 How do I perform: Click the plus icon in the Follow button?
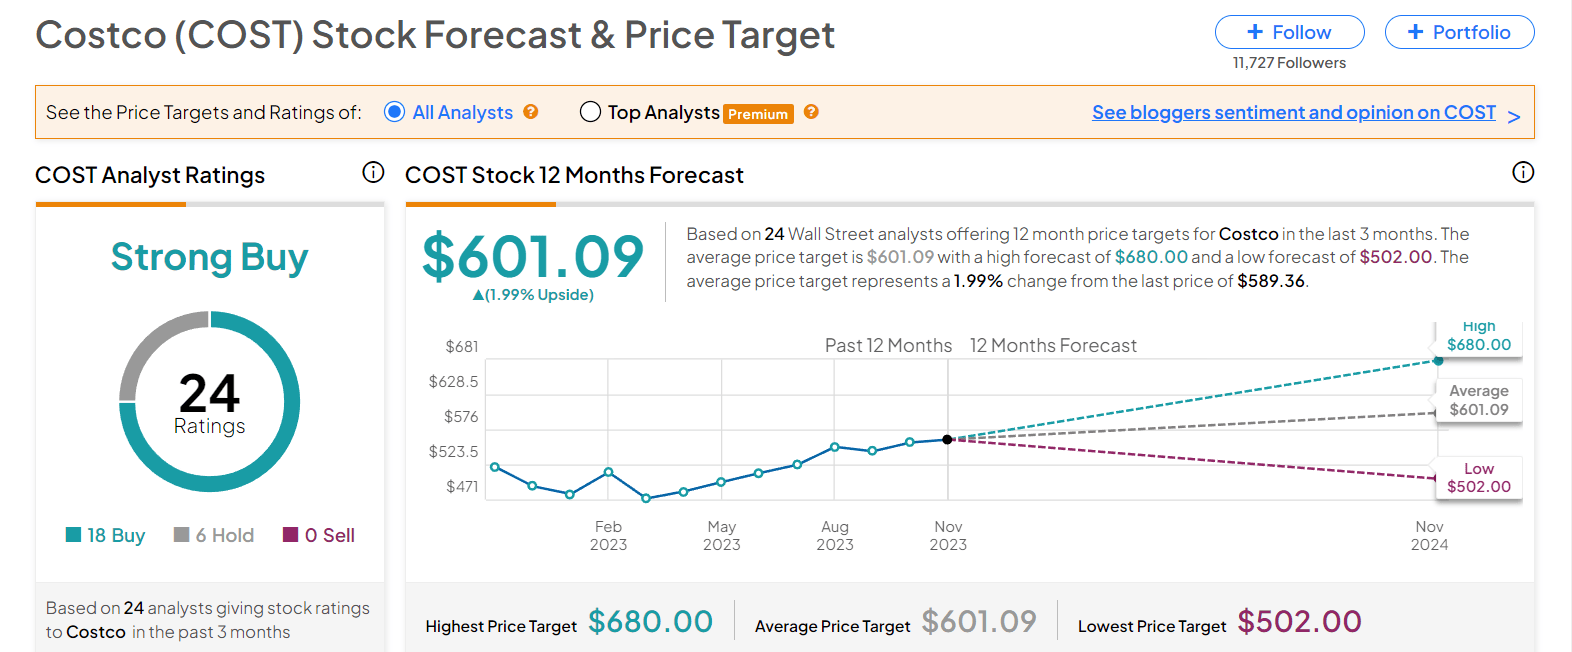[1255, 32]
